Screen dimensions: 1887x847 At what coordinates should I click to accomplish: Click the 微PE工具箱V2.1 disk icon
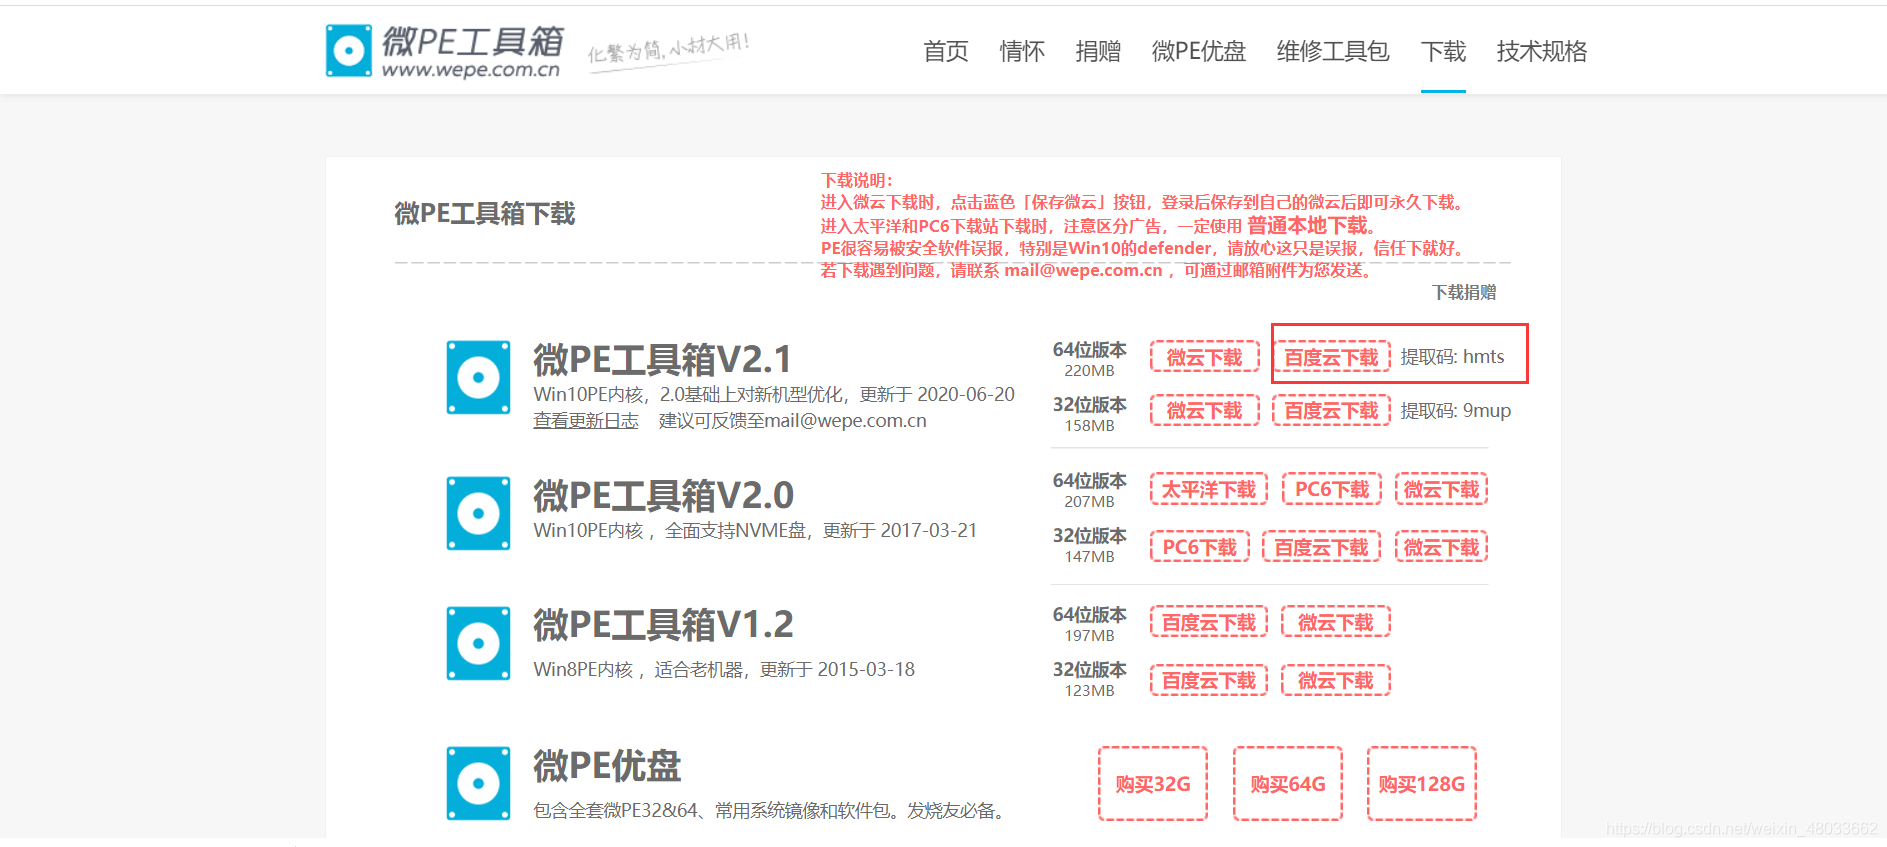(x=478, y=378)
